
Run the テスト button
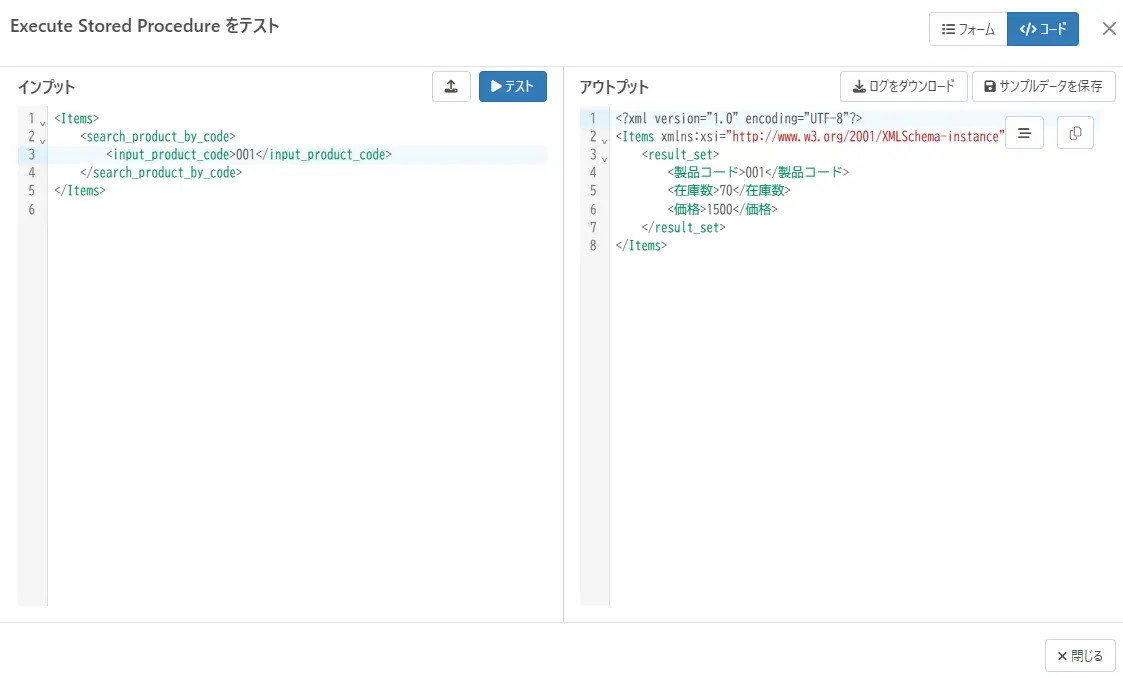click(513, 87)
